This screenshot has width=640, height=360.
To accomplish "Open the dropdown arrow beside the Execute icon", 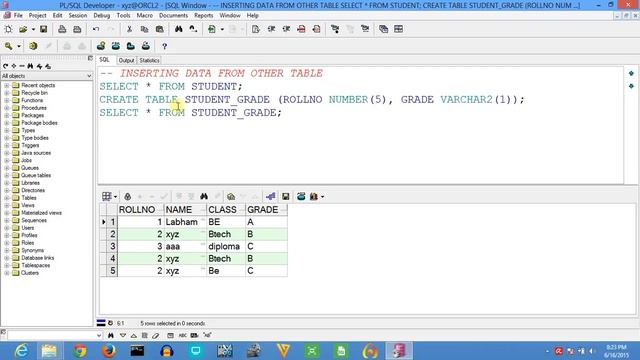I will tap(222, 29).
